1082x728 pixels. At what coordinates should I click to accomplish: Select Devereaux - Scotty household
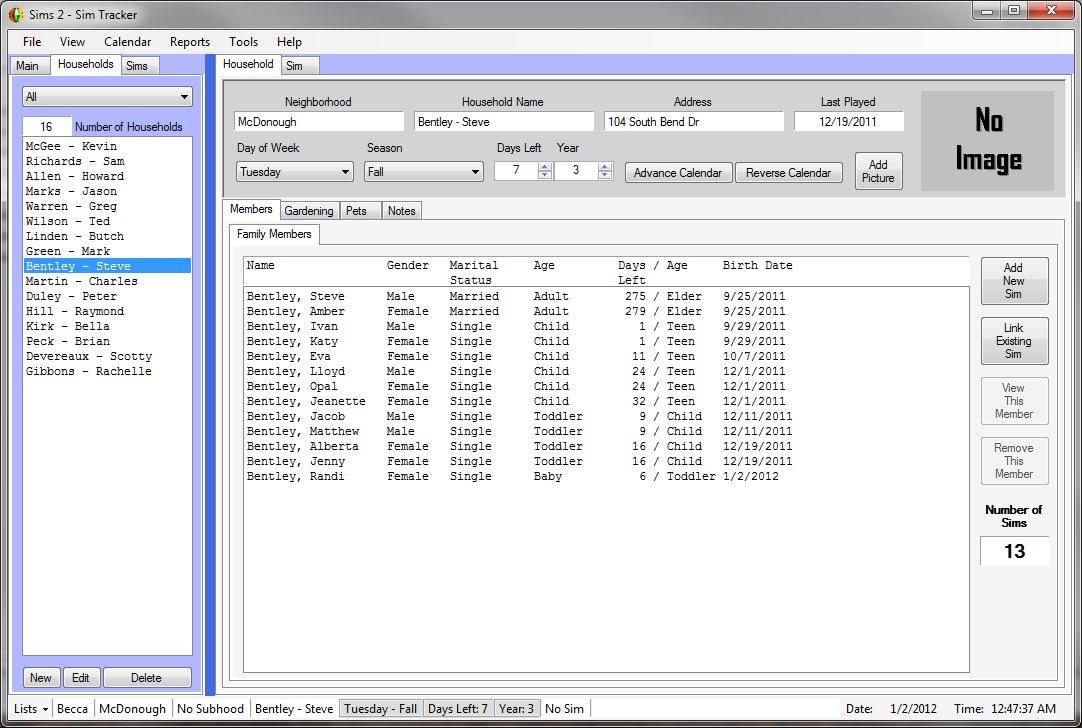[107, 356]
